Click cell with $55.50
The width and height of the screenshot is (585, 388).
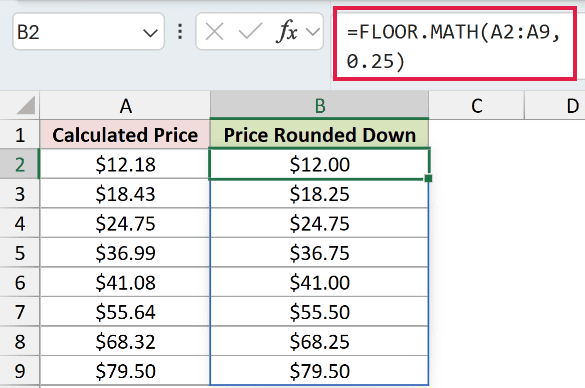320,312
